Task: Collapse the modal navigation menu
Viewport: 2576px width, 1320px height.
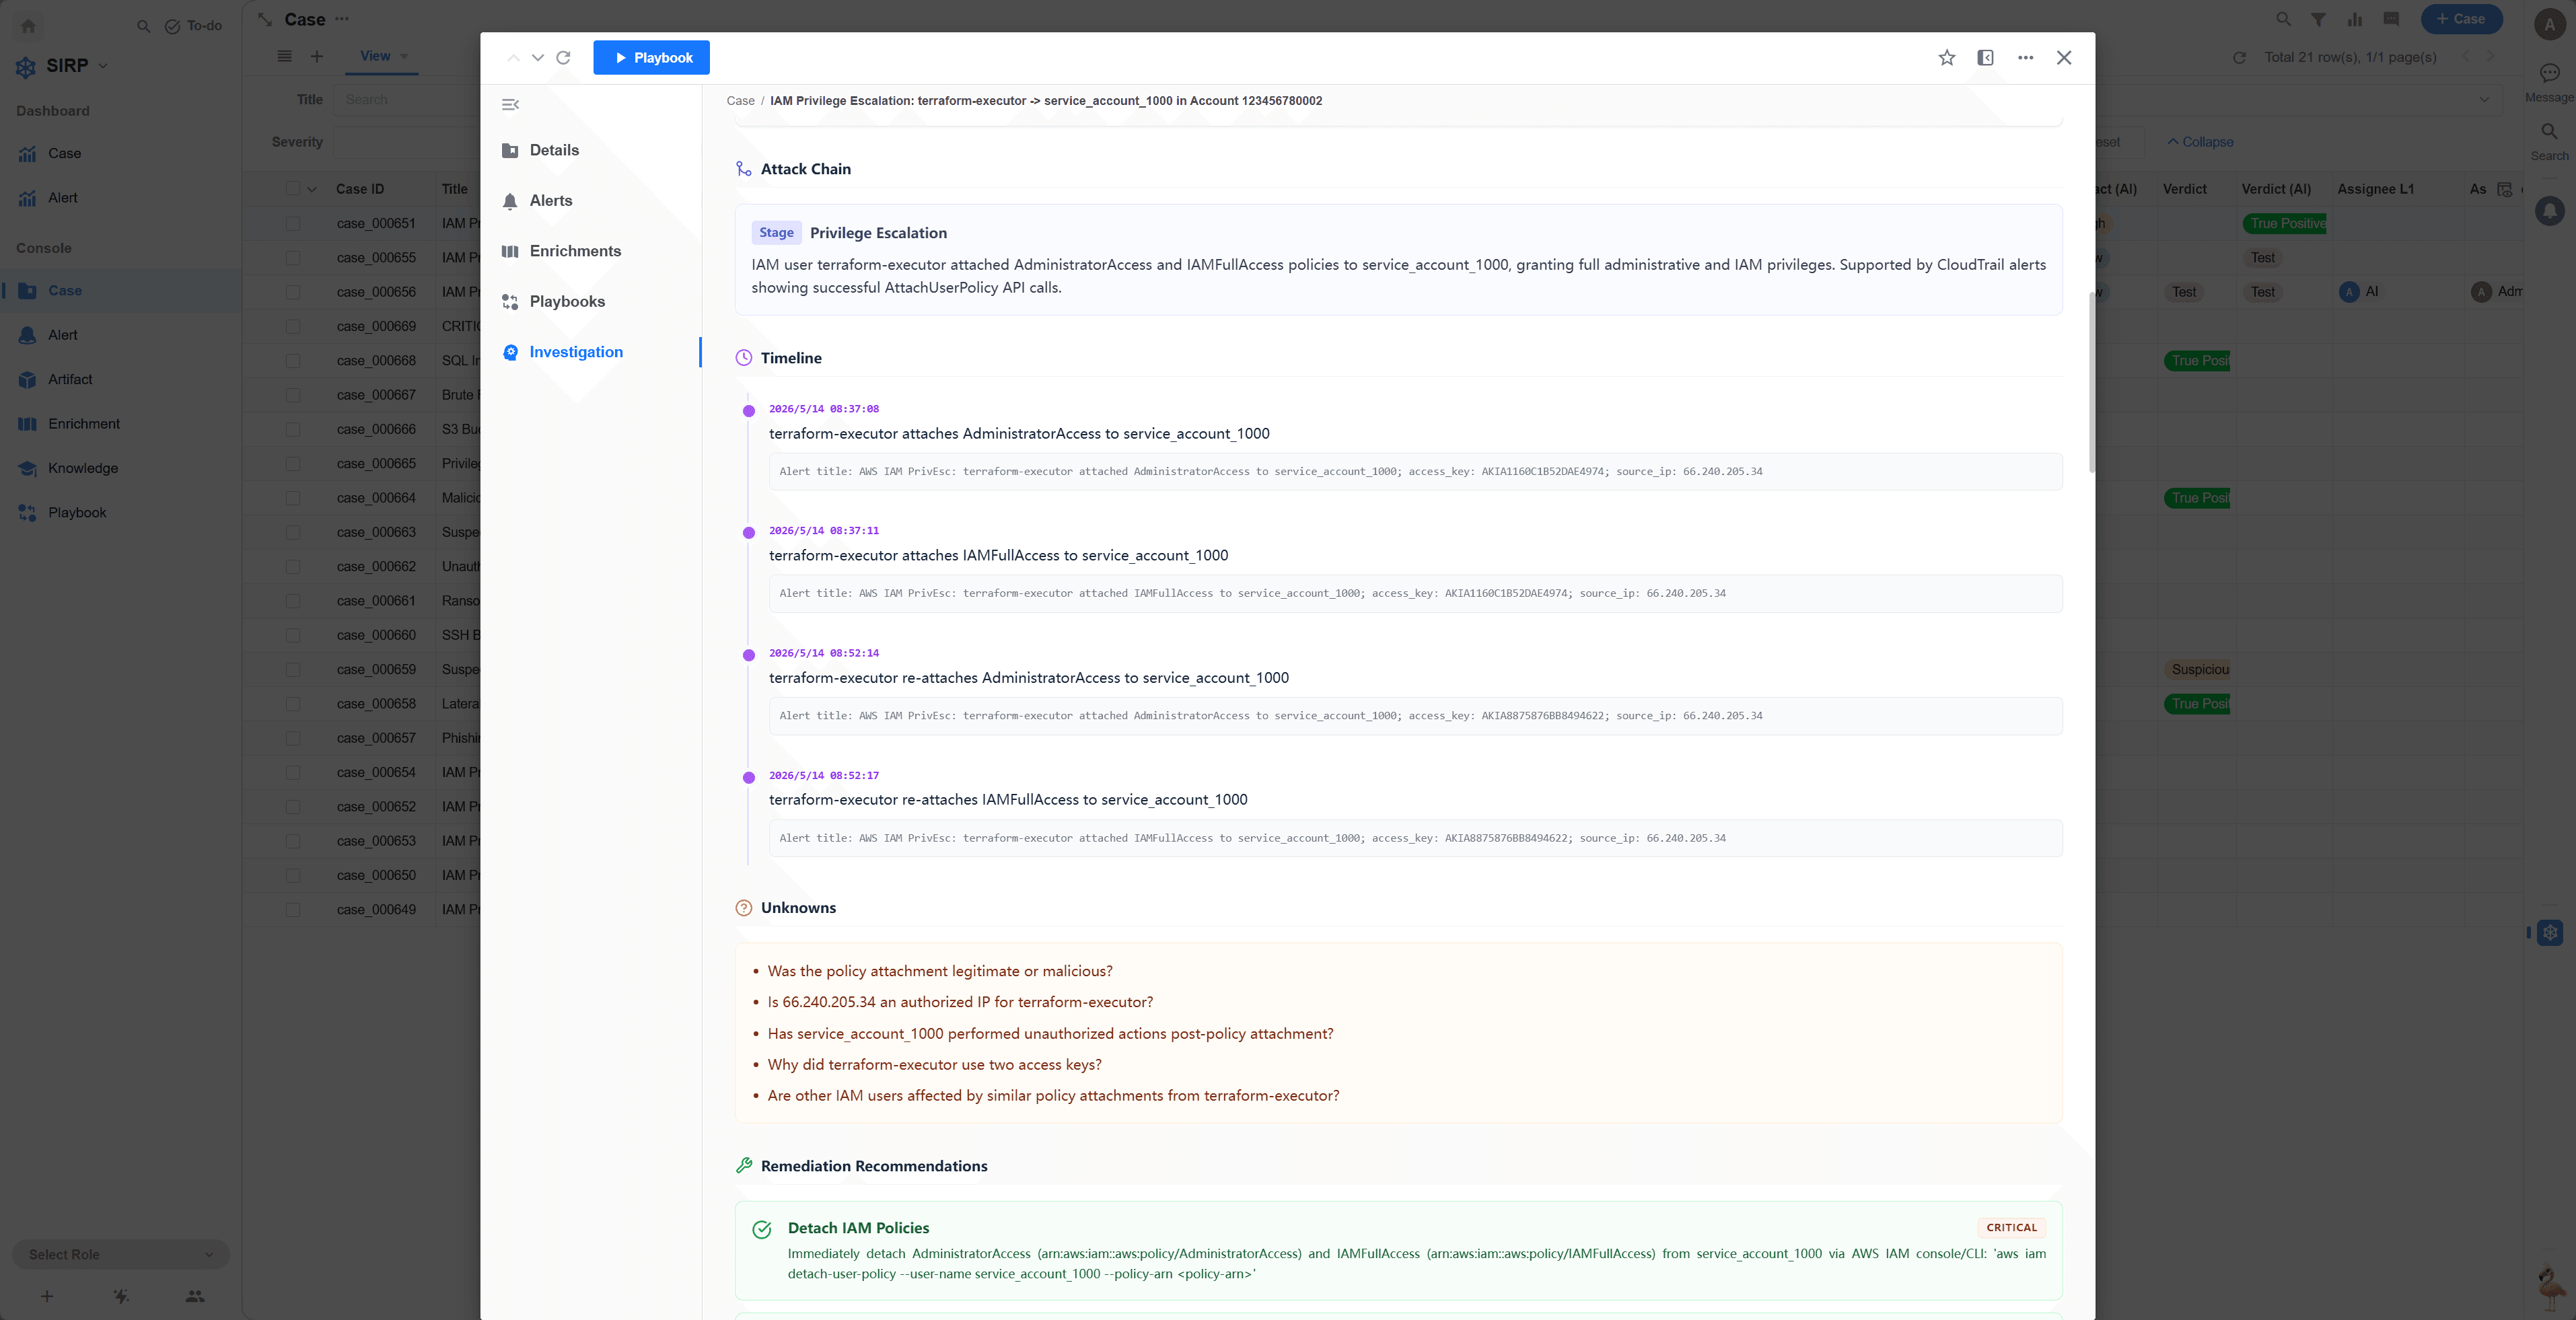Action: point(510,104)
